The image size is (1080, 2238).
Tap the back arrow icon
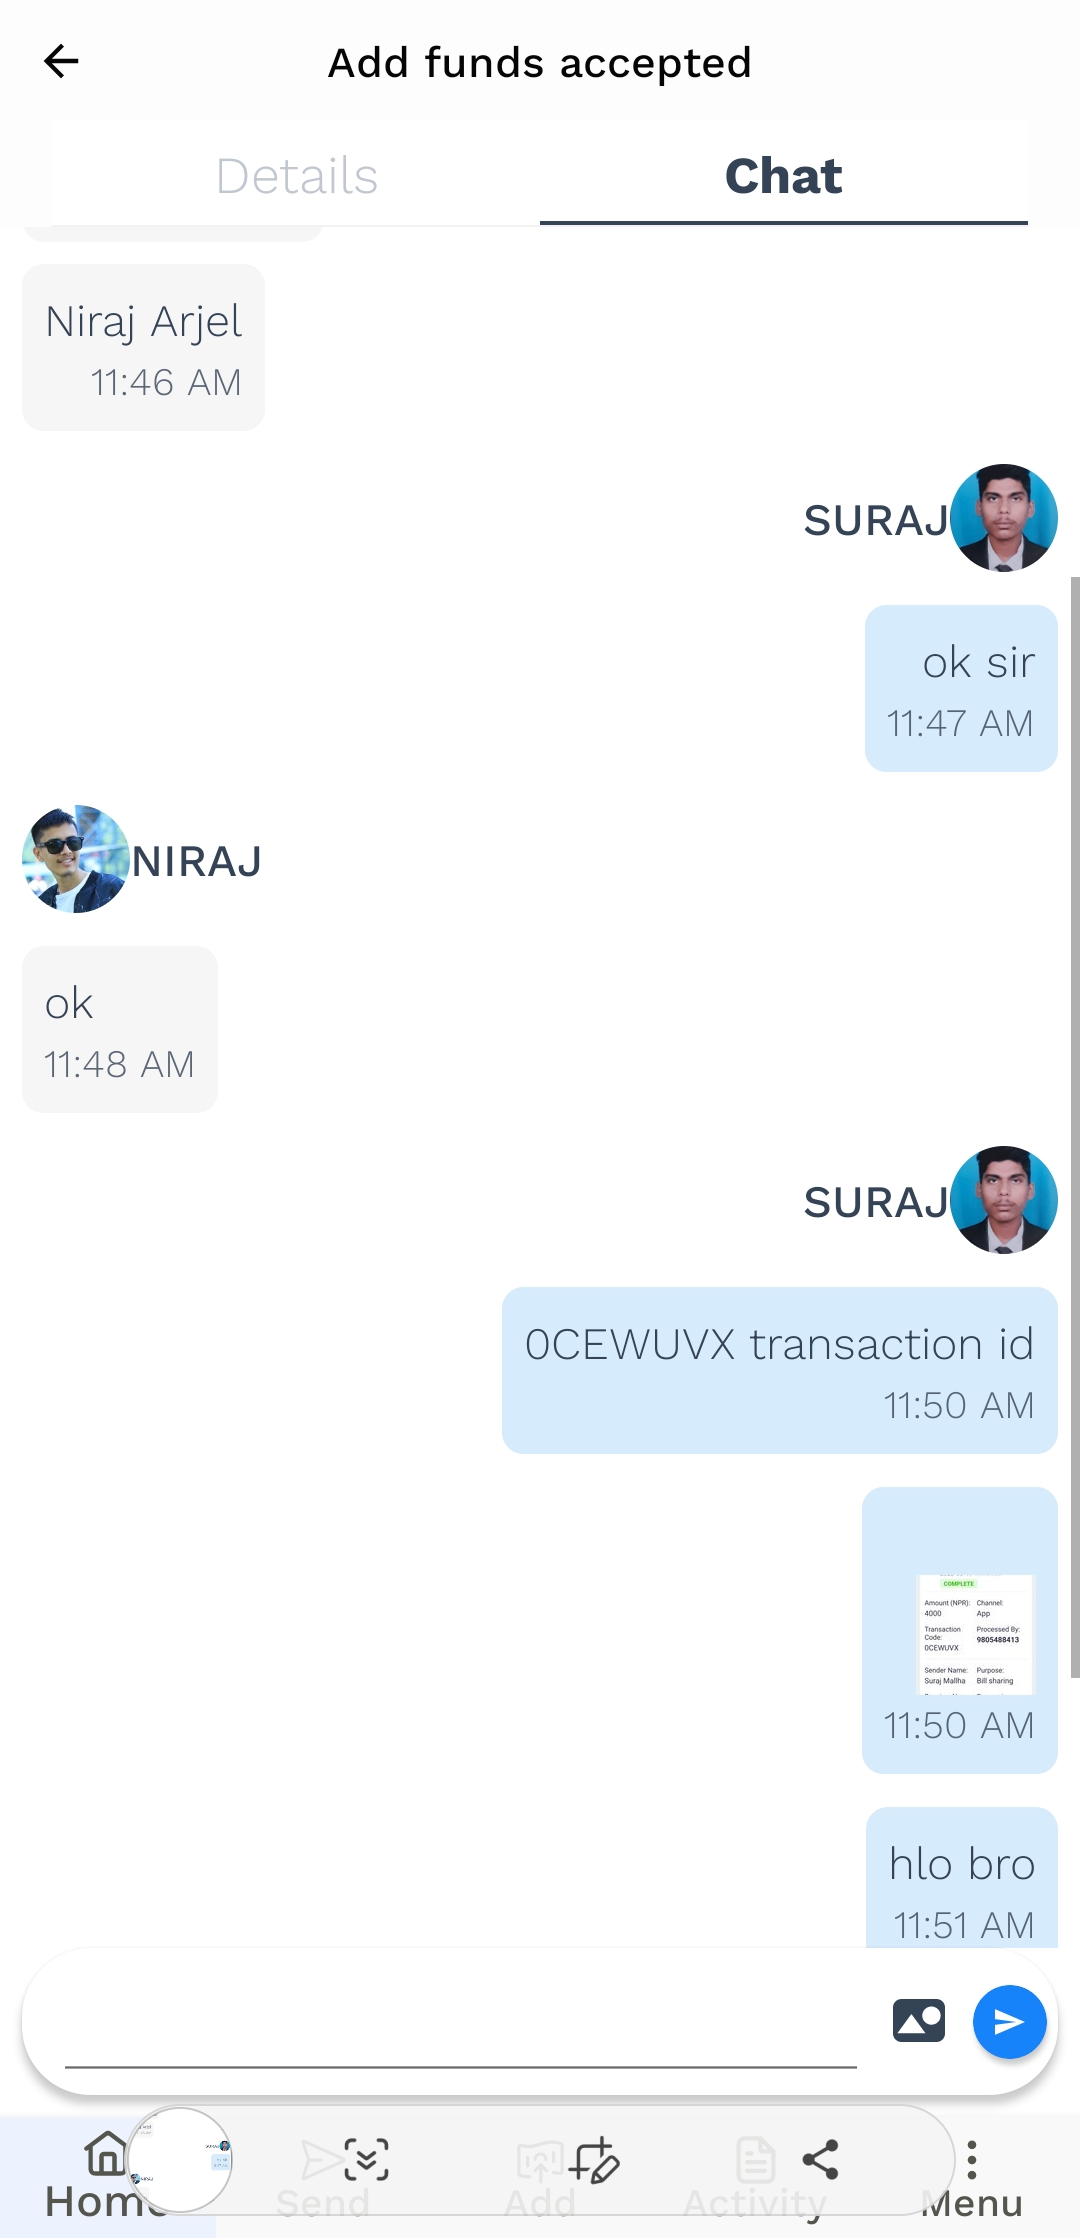[x=61, y=62]
